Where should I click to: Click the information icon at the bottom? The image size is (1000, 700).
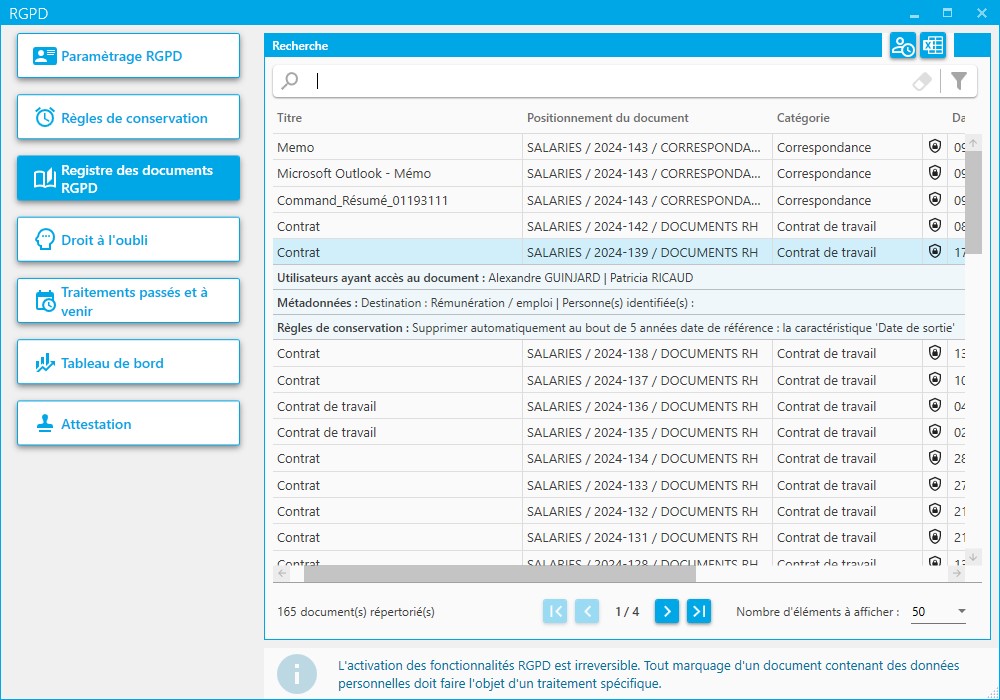[297, 674]
